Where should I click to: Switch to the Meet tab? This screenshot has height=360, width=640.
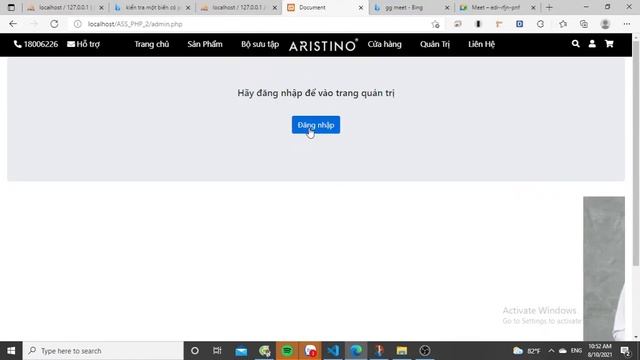click(498, 7)
